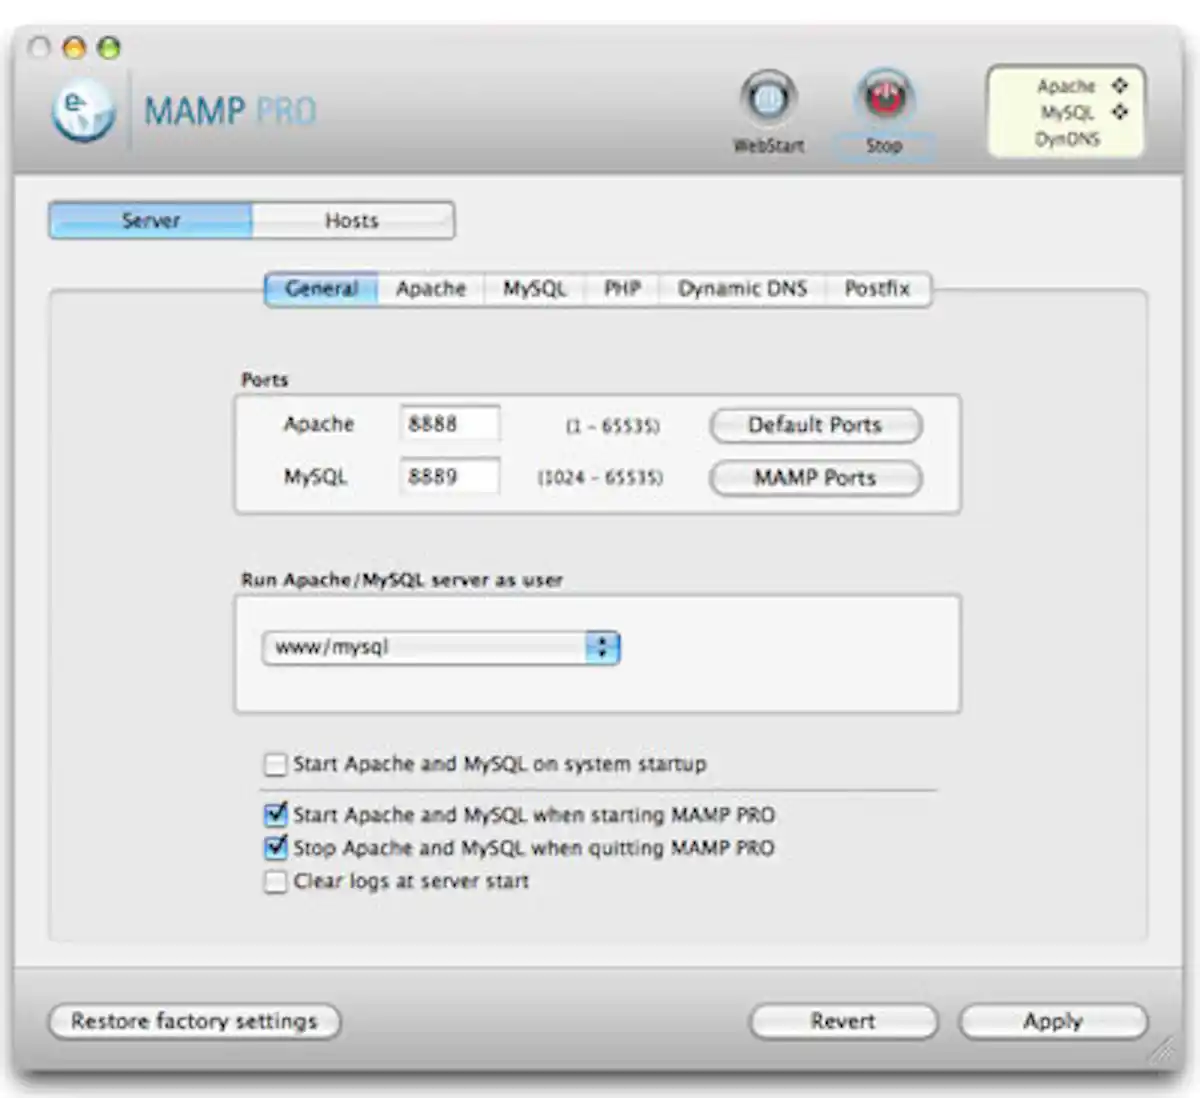Click the MySQL port field 8889

(x=450, y=477)
